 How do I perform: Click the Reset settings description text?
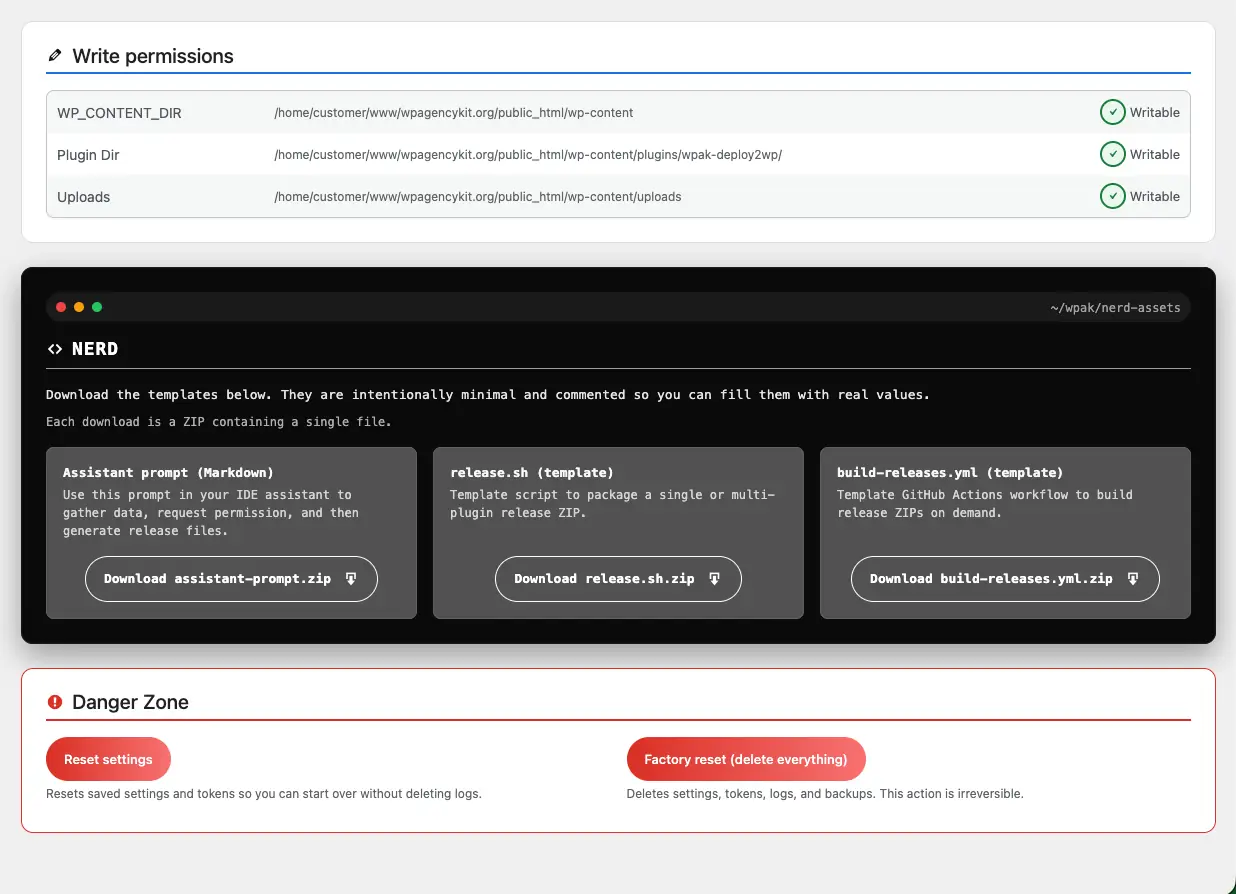pyautogui.click(x=264, y=794)
